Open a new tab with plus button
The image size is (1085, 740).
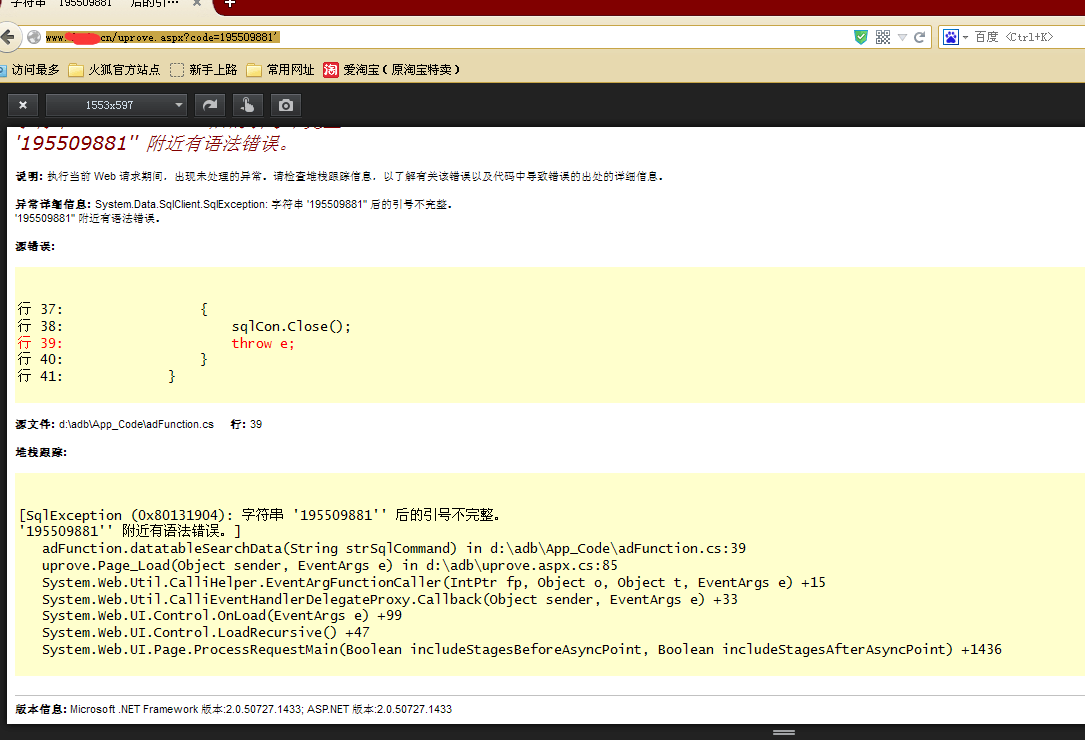tap(230, 4)
